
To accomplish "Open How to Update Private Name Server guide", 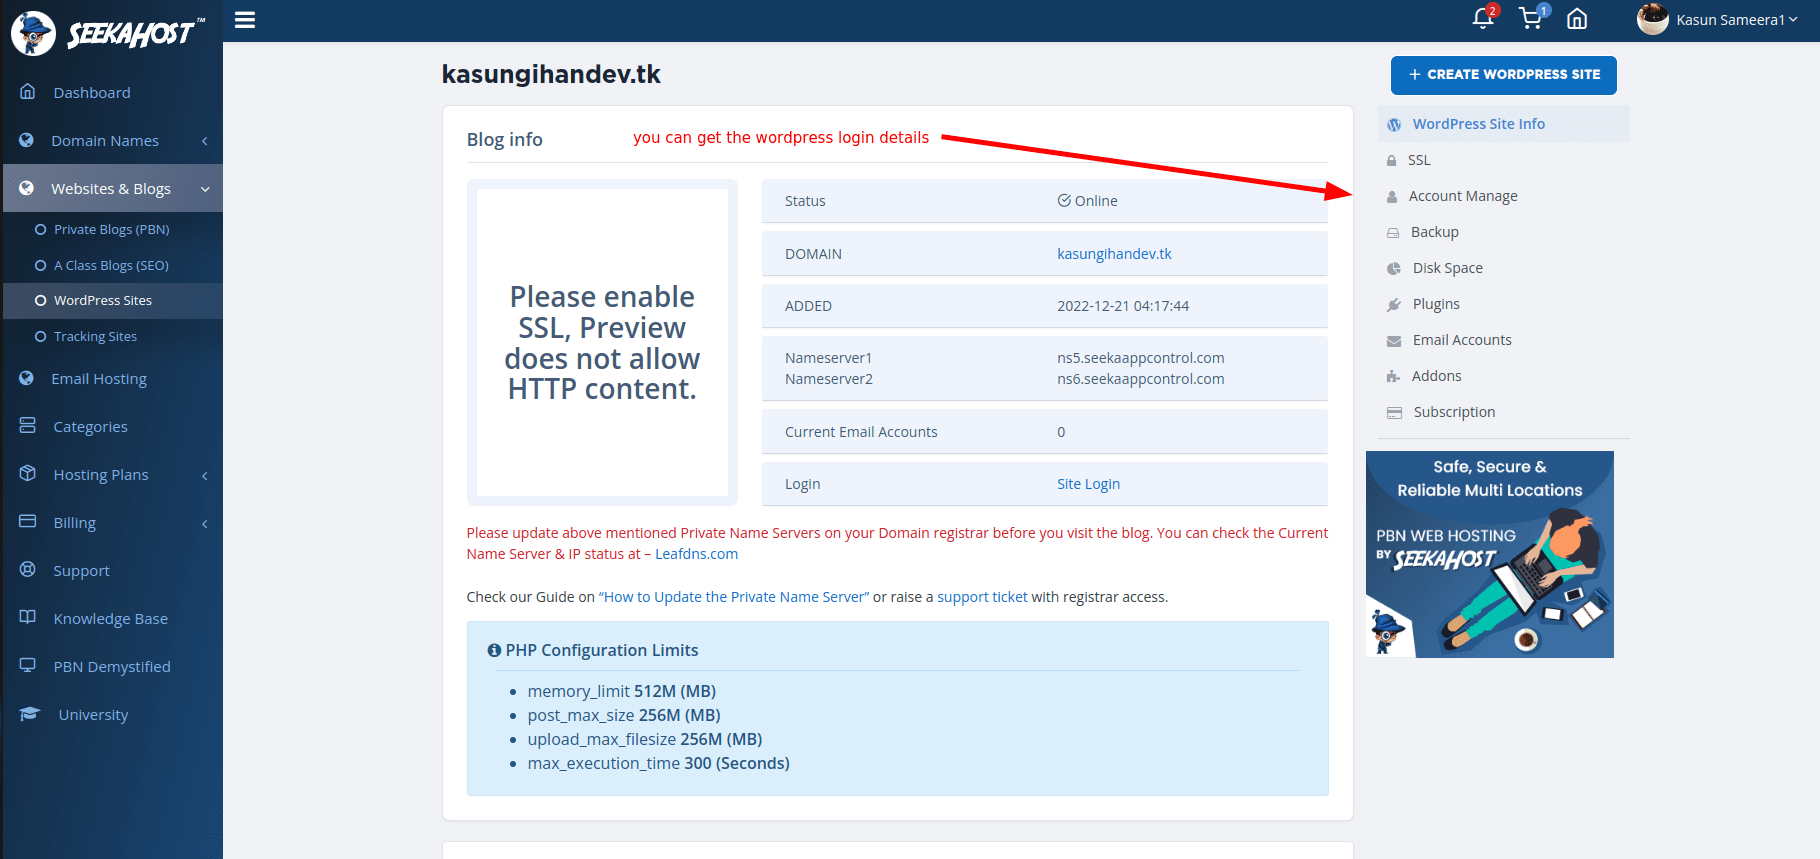I will [734, 597].
